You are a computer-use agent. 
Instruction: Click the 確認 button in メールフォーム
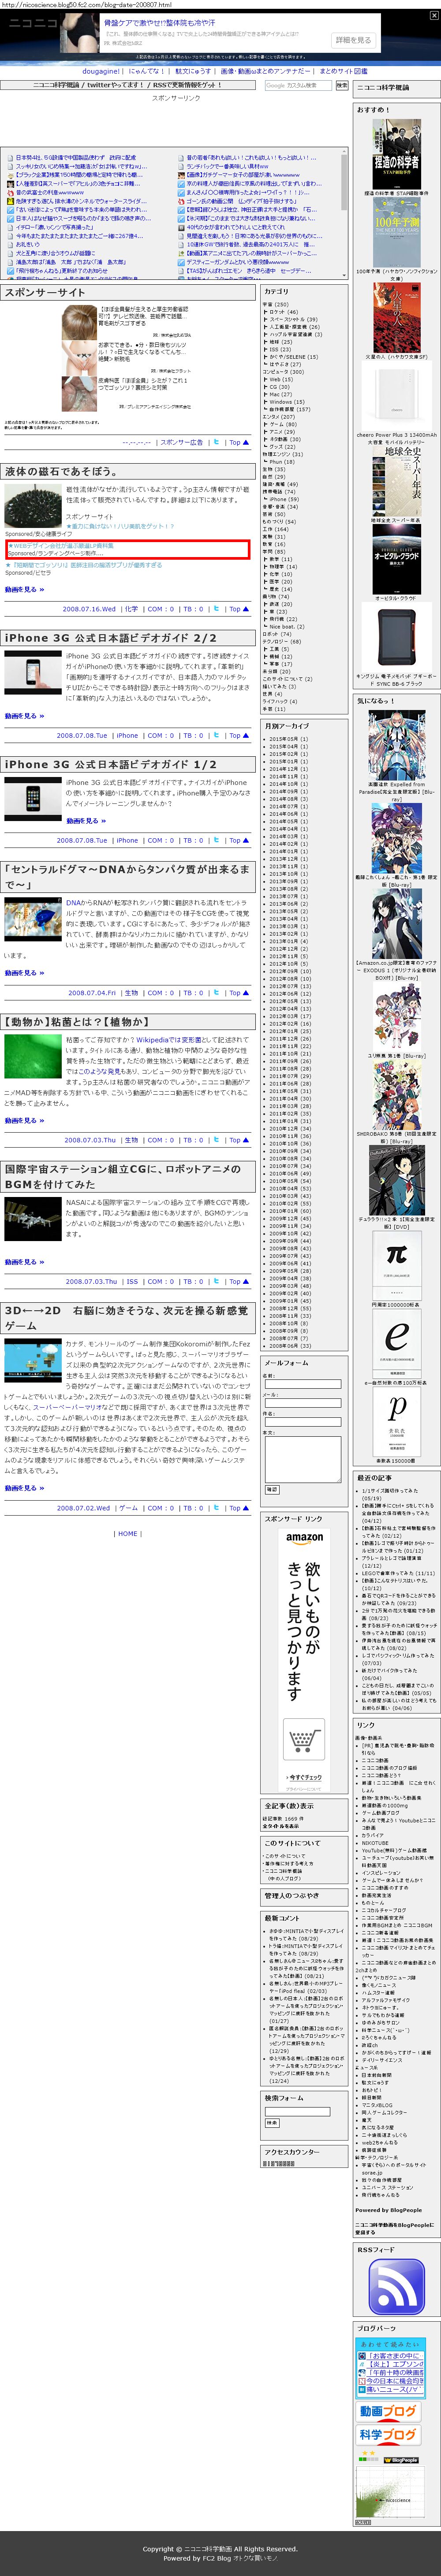point(272,1489)
